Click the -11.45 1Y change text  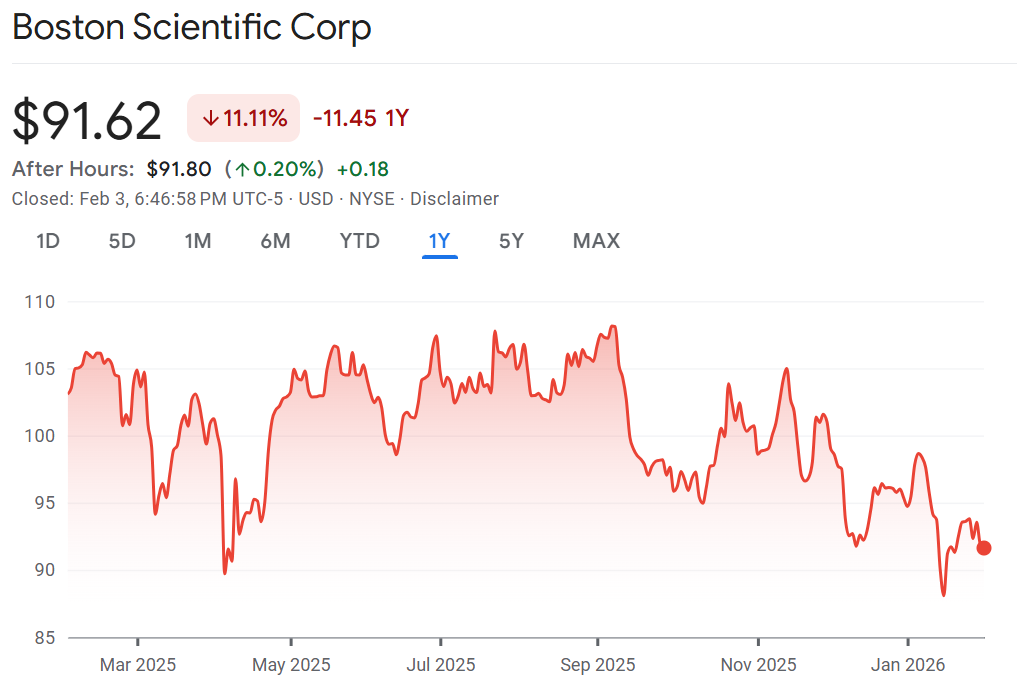pos(361,119)
